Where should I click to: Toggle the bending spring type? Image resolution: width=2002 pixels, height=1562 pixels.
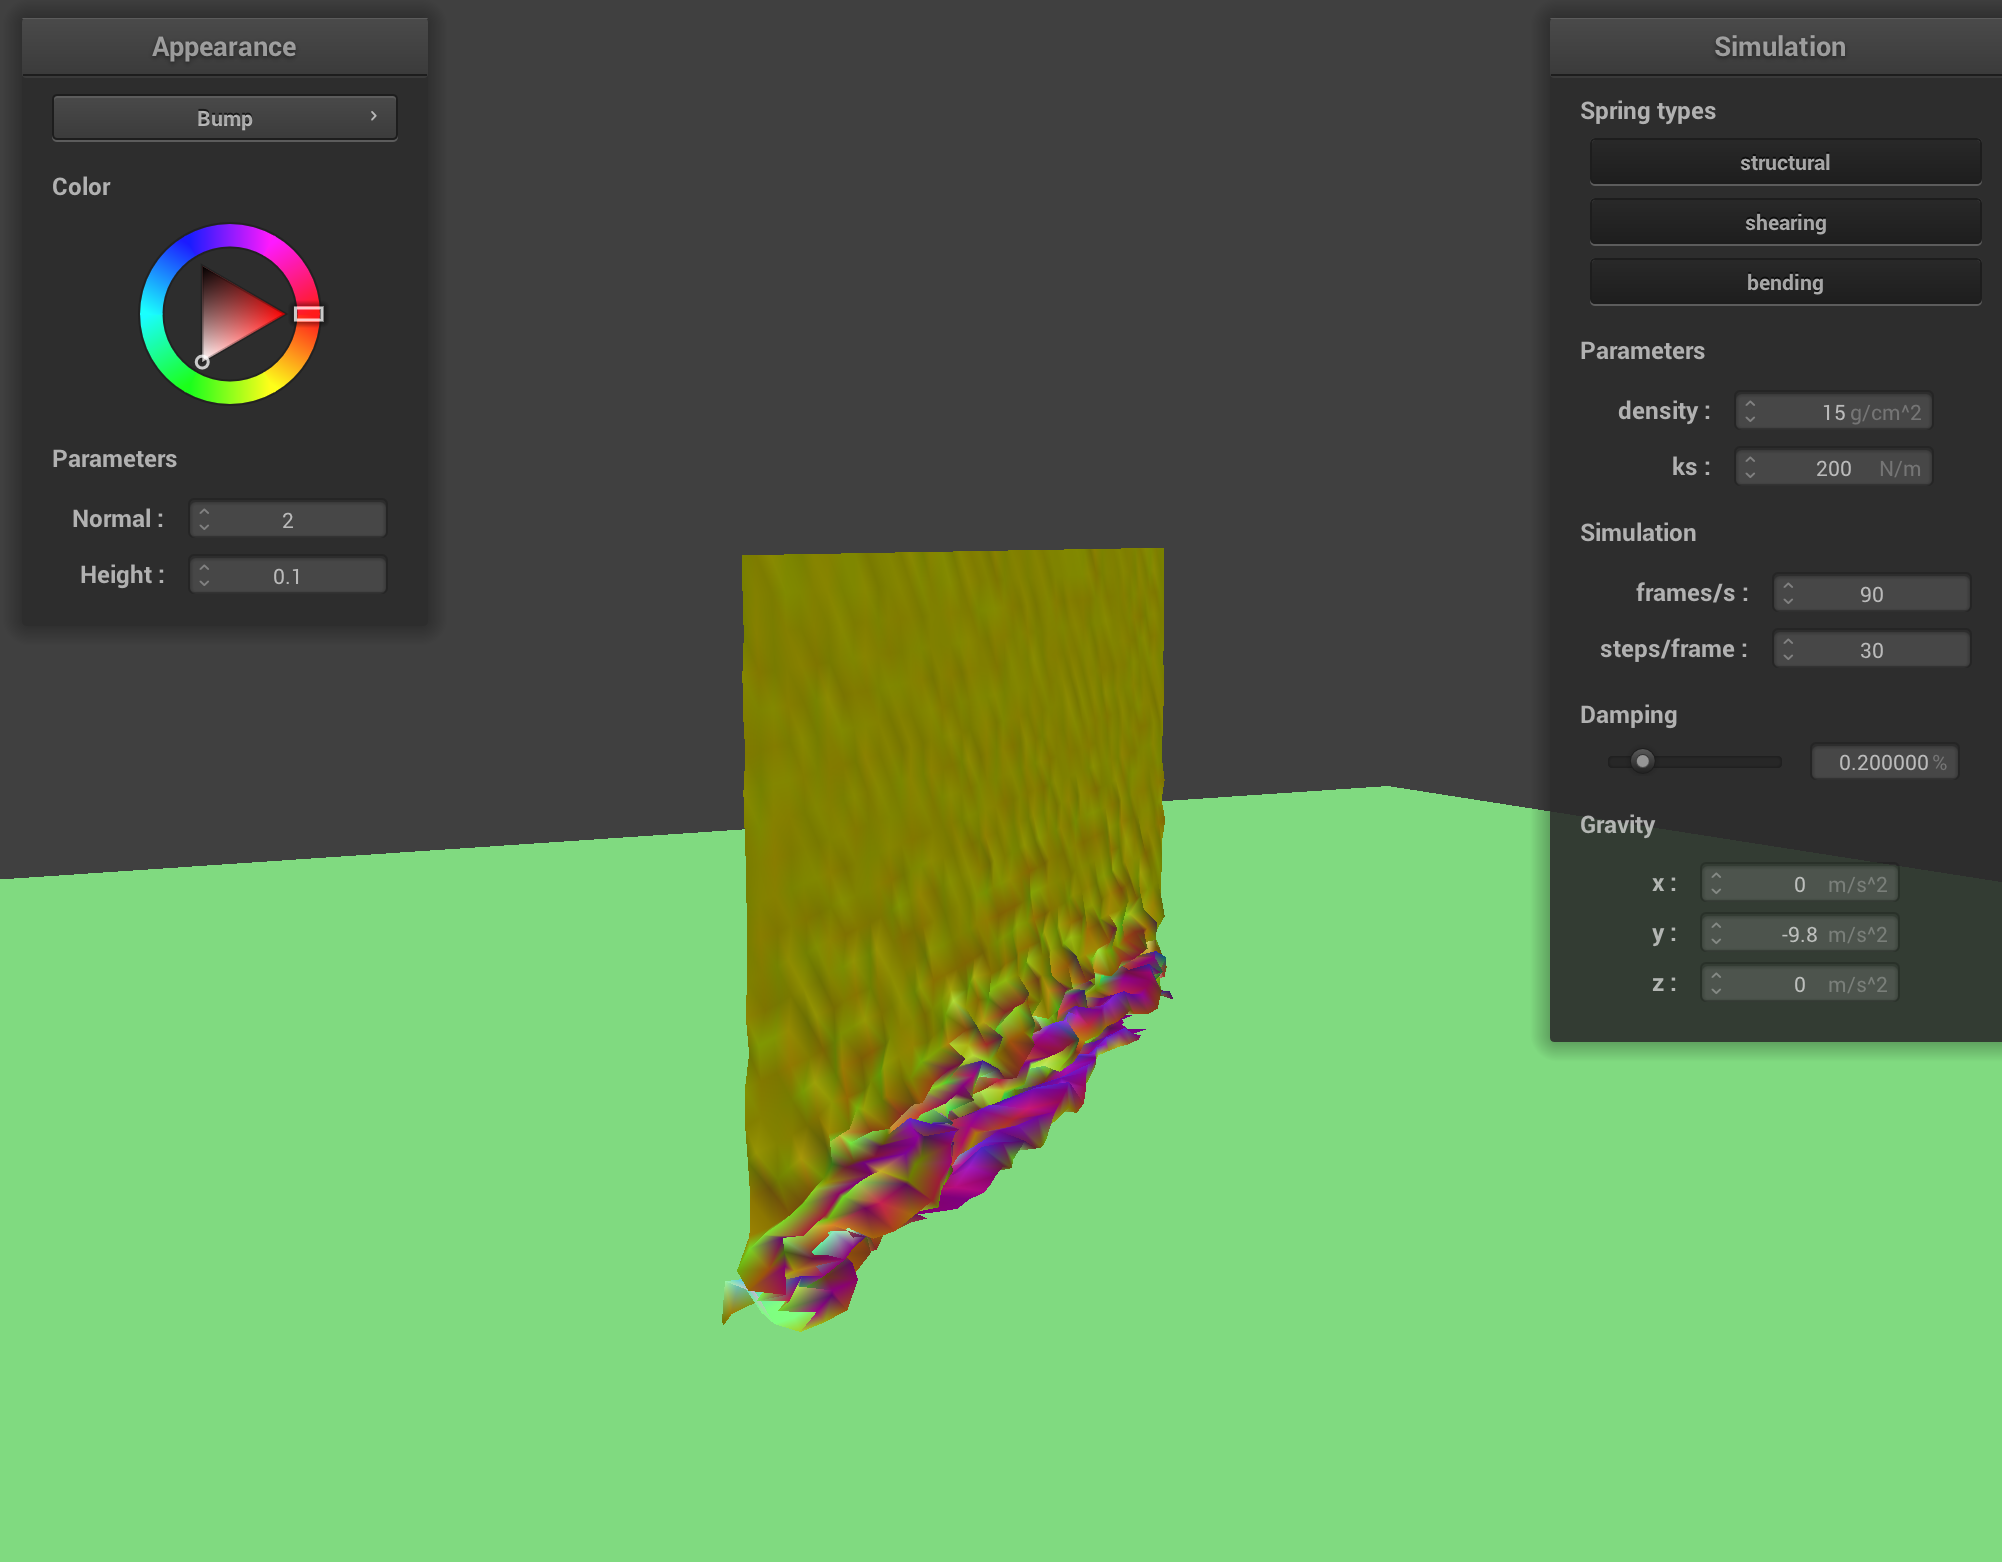point(1785,282)
